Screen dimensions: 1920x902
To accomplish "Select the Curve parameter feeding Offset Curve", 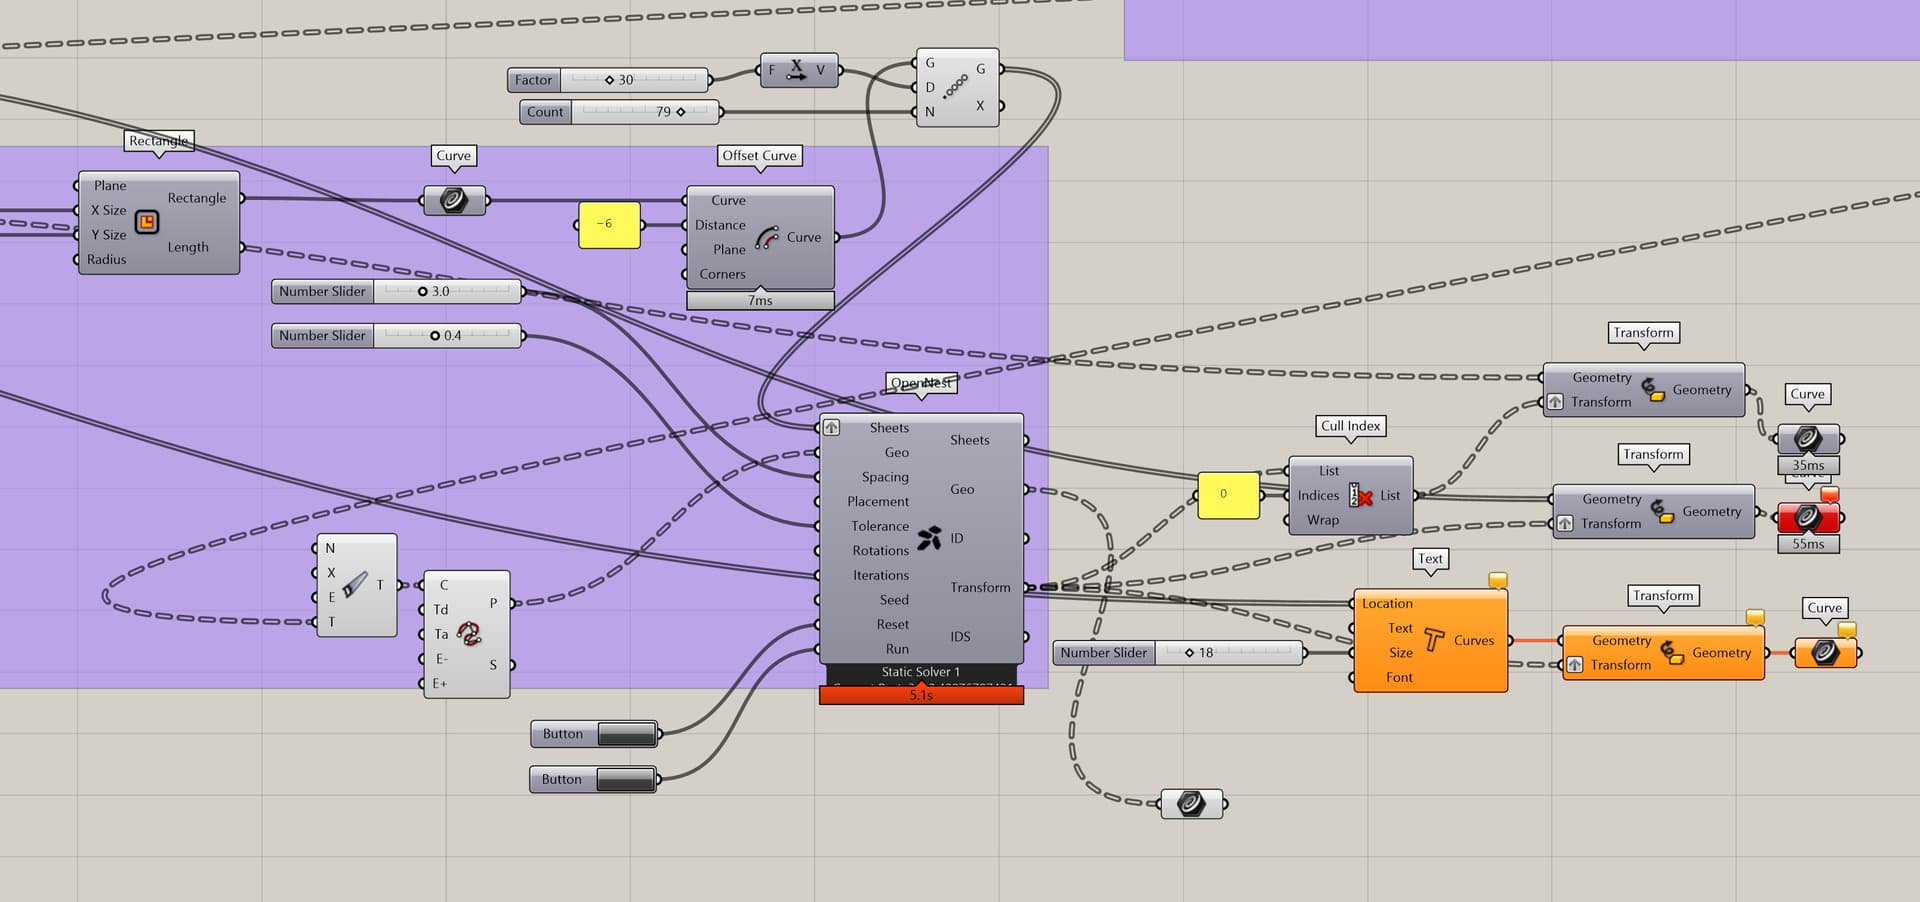I will point(454,200).
